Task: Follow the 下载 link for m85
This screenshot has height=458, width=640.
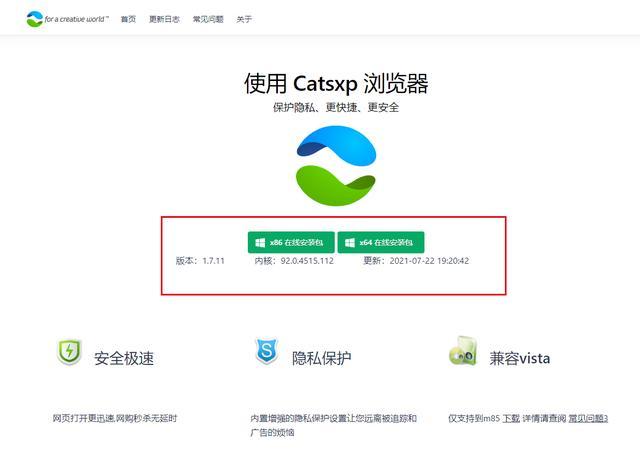Action: click(x=511, y=418)
